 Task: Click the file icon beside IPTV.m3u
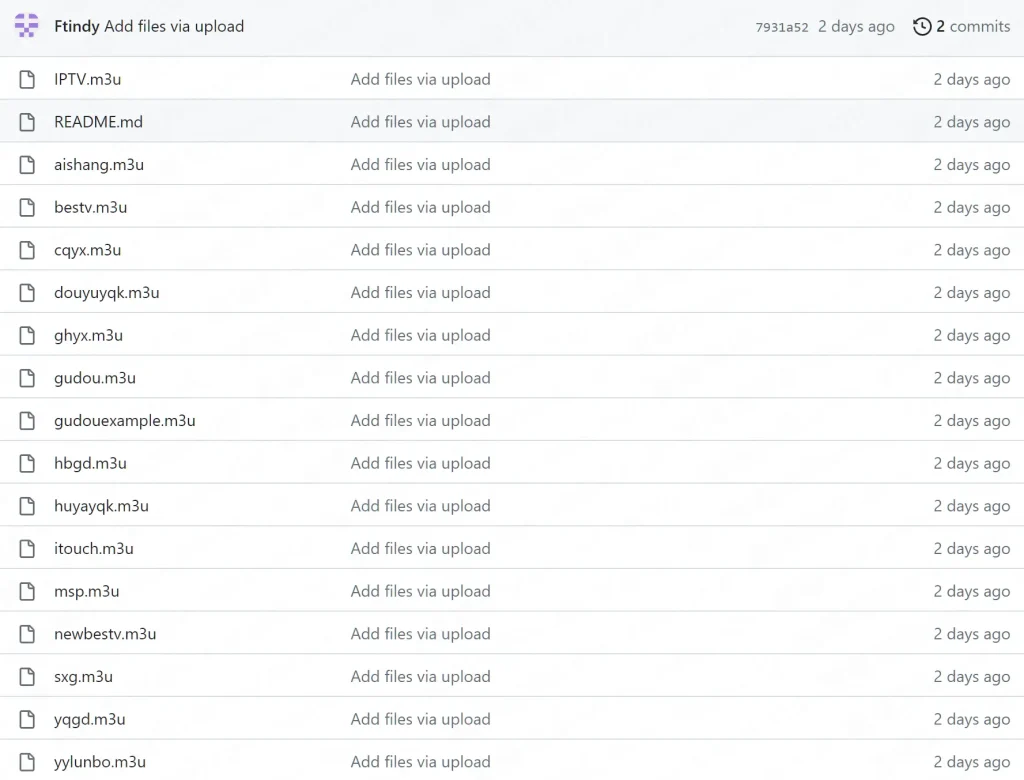27,79
